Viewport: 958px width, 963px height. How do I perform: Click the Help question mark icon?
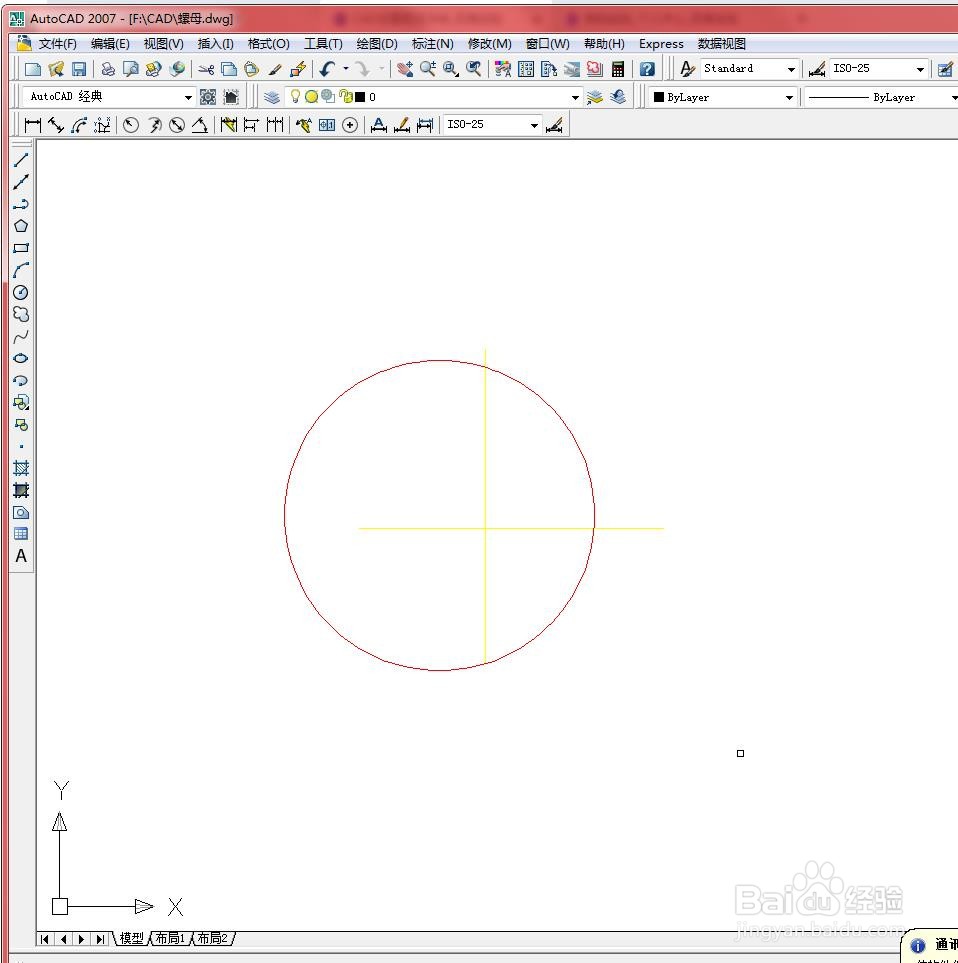[x=647, y=69]
